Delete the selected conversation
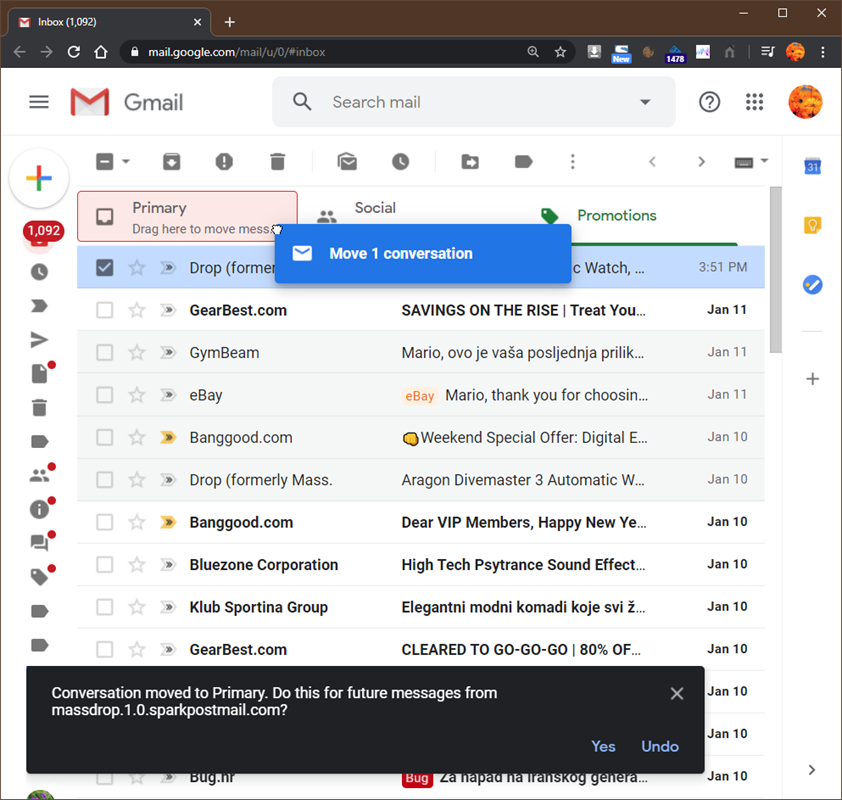This screenshot has height=800, width=842. tap(278, 162)
